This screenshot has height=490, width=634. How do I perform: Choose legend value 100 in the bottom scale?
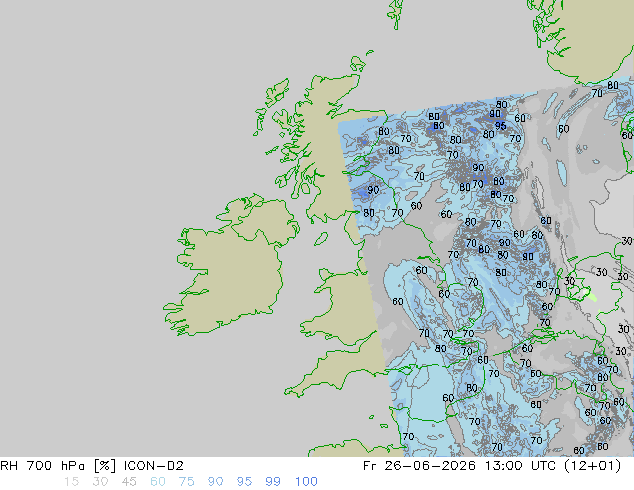(x=306, y=482)
